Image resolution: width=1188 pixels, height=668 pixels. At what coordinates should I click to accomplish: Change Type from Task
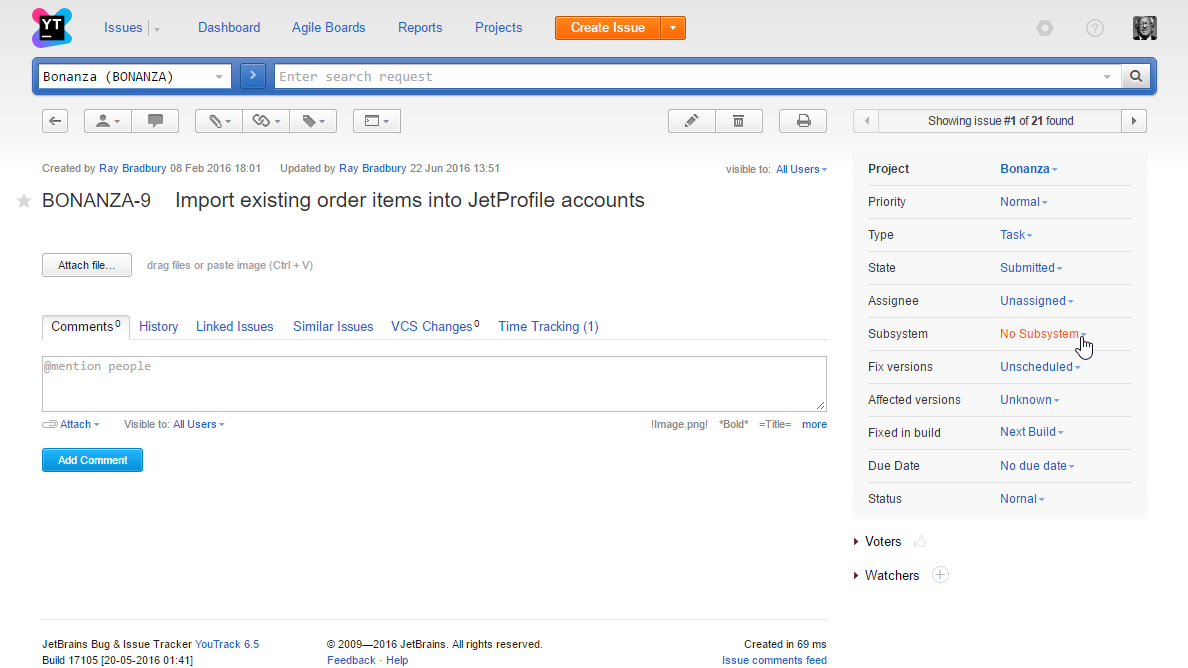[x=1016, y=236]
